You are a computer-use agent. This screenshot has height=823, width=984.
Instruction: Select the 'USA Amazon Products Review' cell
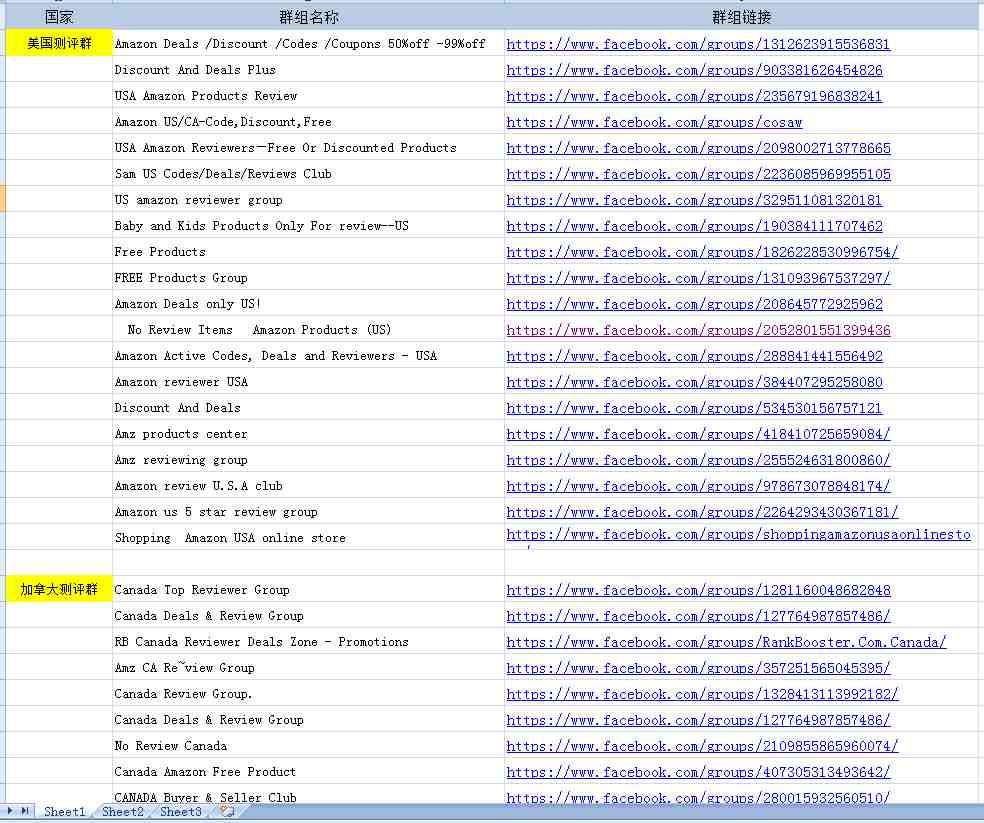point(308,95)
